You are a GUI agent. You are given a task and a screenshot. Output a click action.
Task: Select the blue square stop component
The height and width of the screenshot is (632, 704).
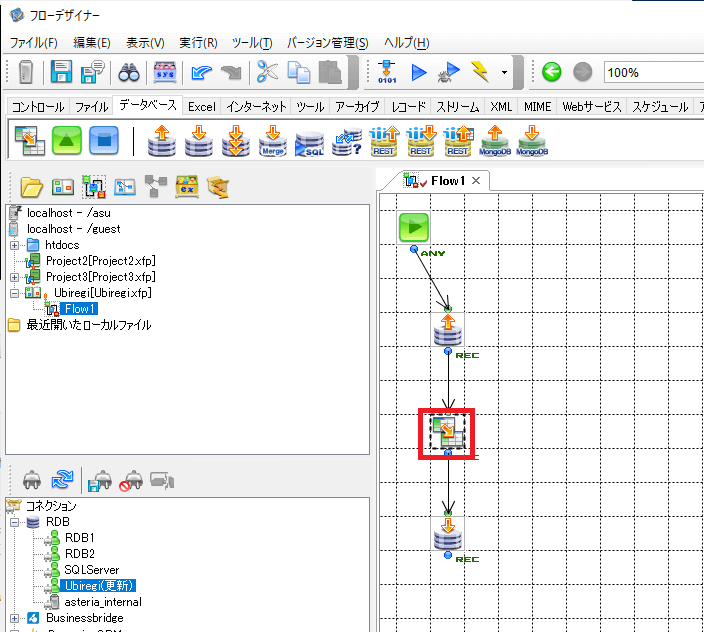104,140
